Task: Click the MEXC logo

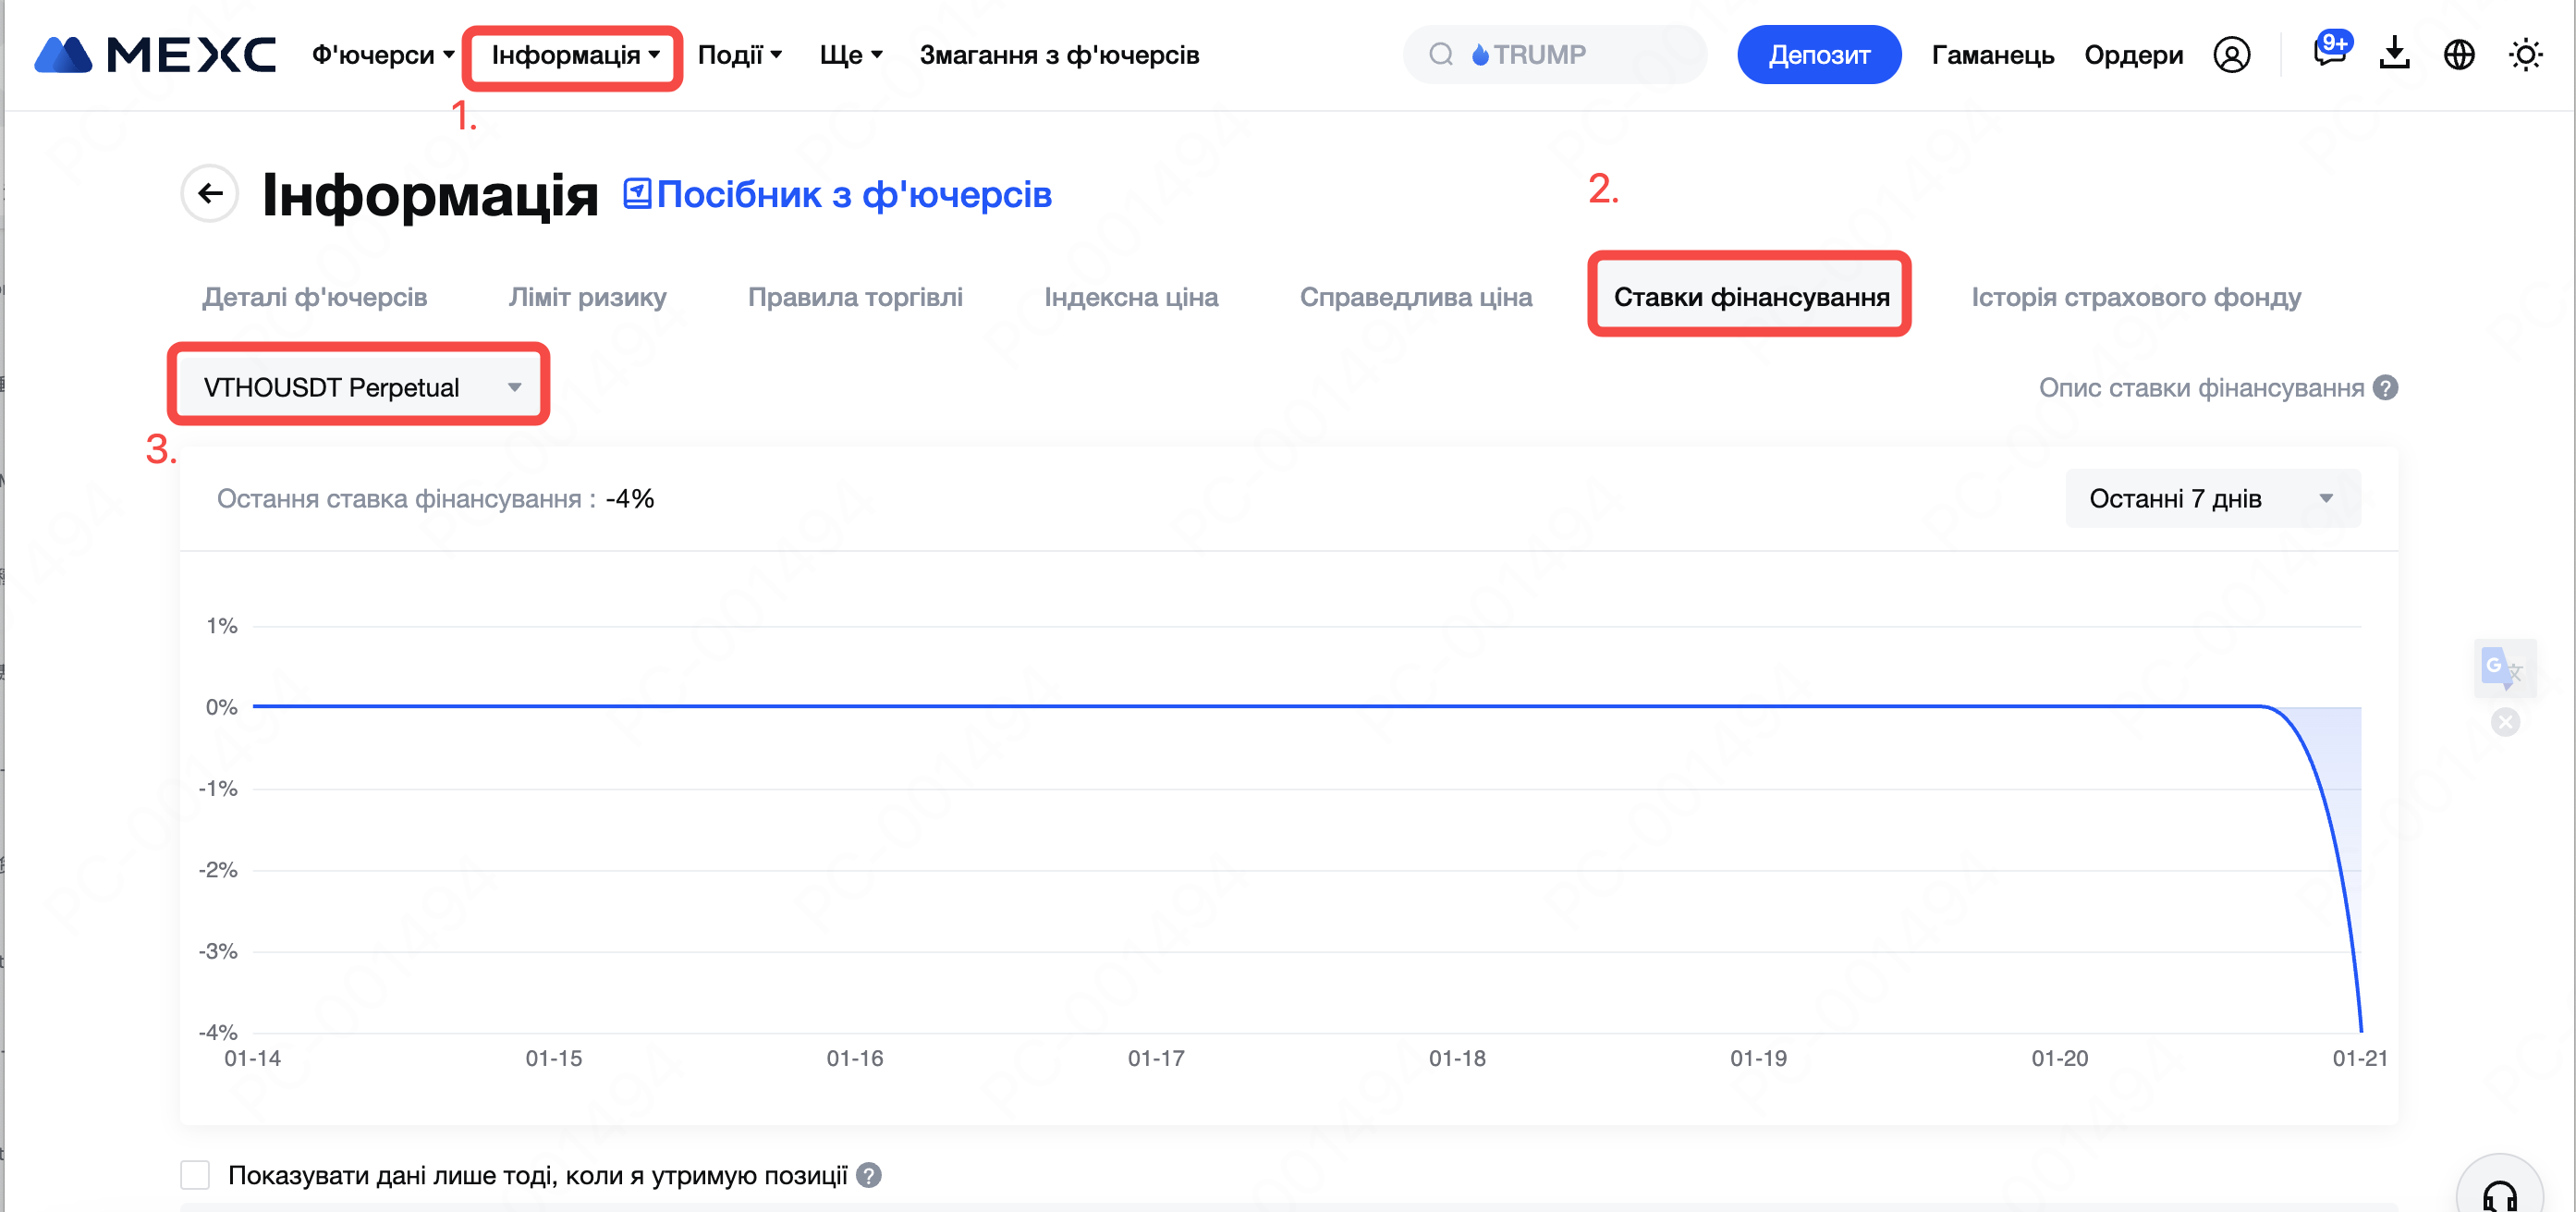Action: [155, 54]
